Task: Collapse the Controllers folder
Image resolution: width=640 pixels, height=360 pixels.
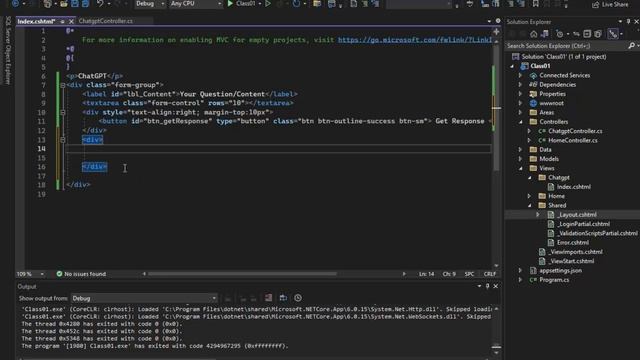Action: pyautogui.click(x=521, y=122)
